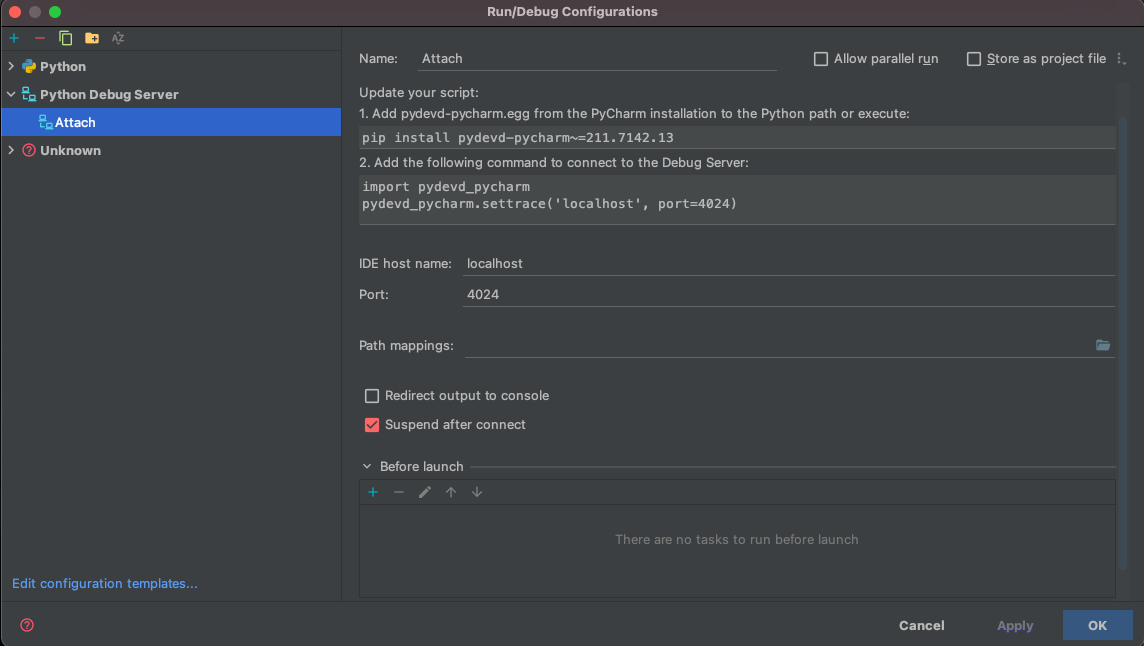Open the Path mappings browser
Viewport: 1144px width, 646px height.
pyautogui.click(x=1102, y=344)
